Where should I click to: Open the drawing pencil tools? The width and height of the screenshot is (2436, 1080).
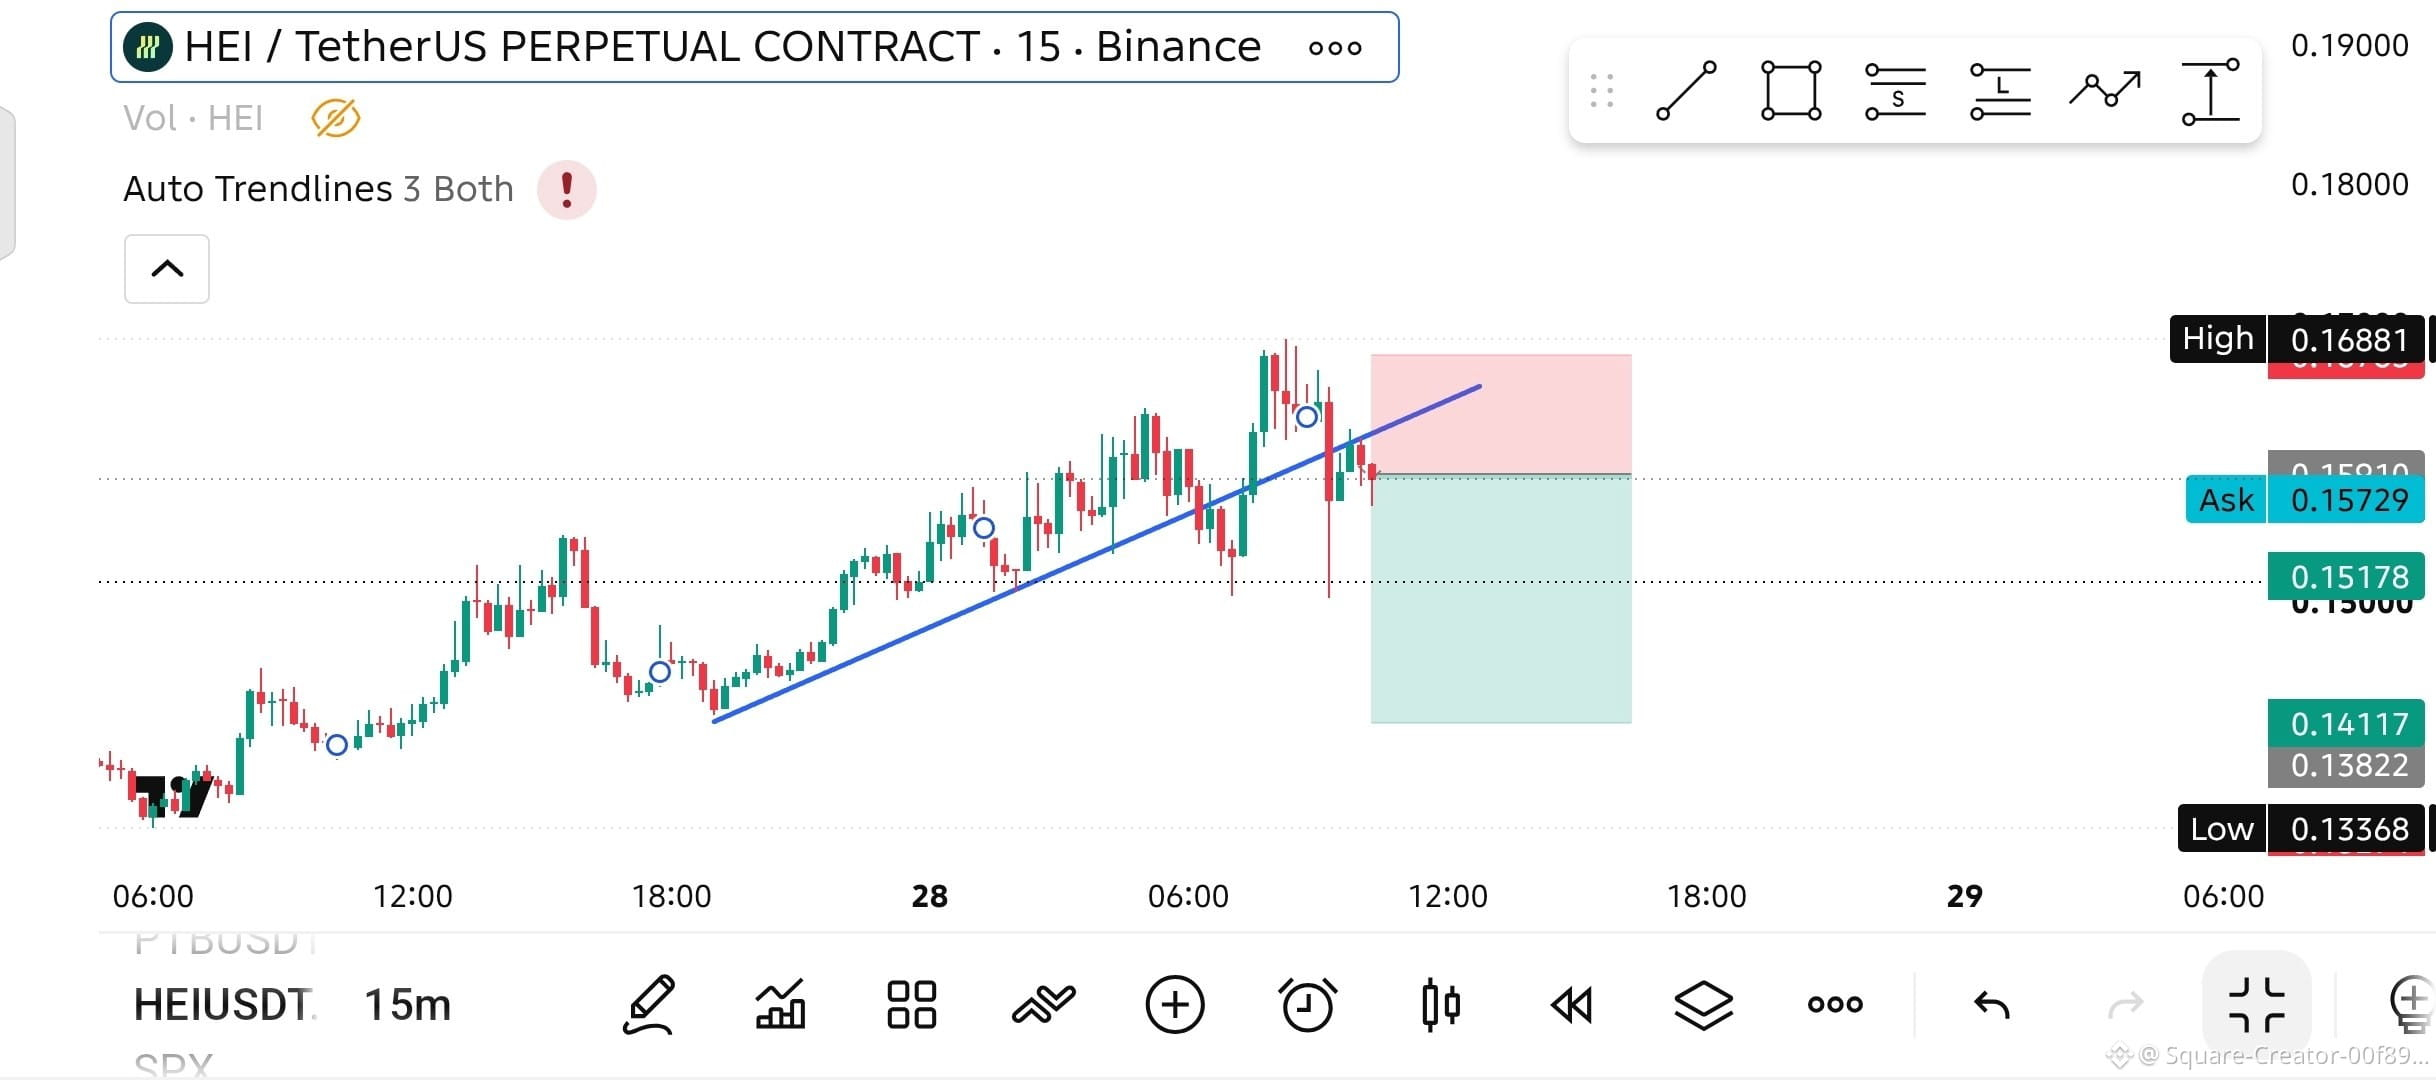(649, 1004)
